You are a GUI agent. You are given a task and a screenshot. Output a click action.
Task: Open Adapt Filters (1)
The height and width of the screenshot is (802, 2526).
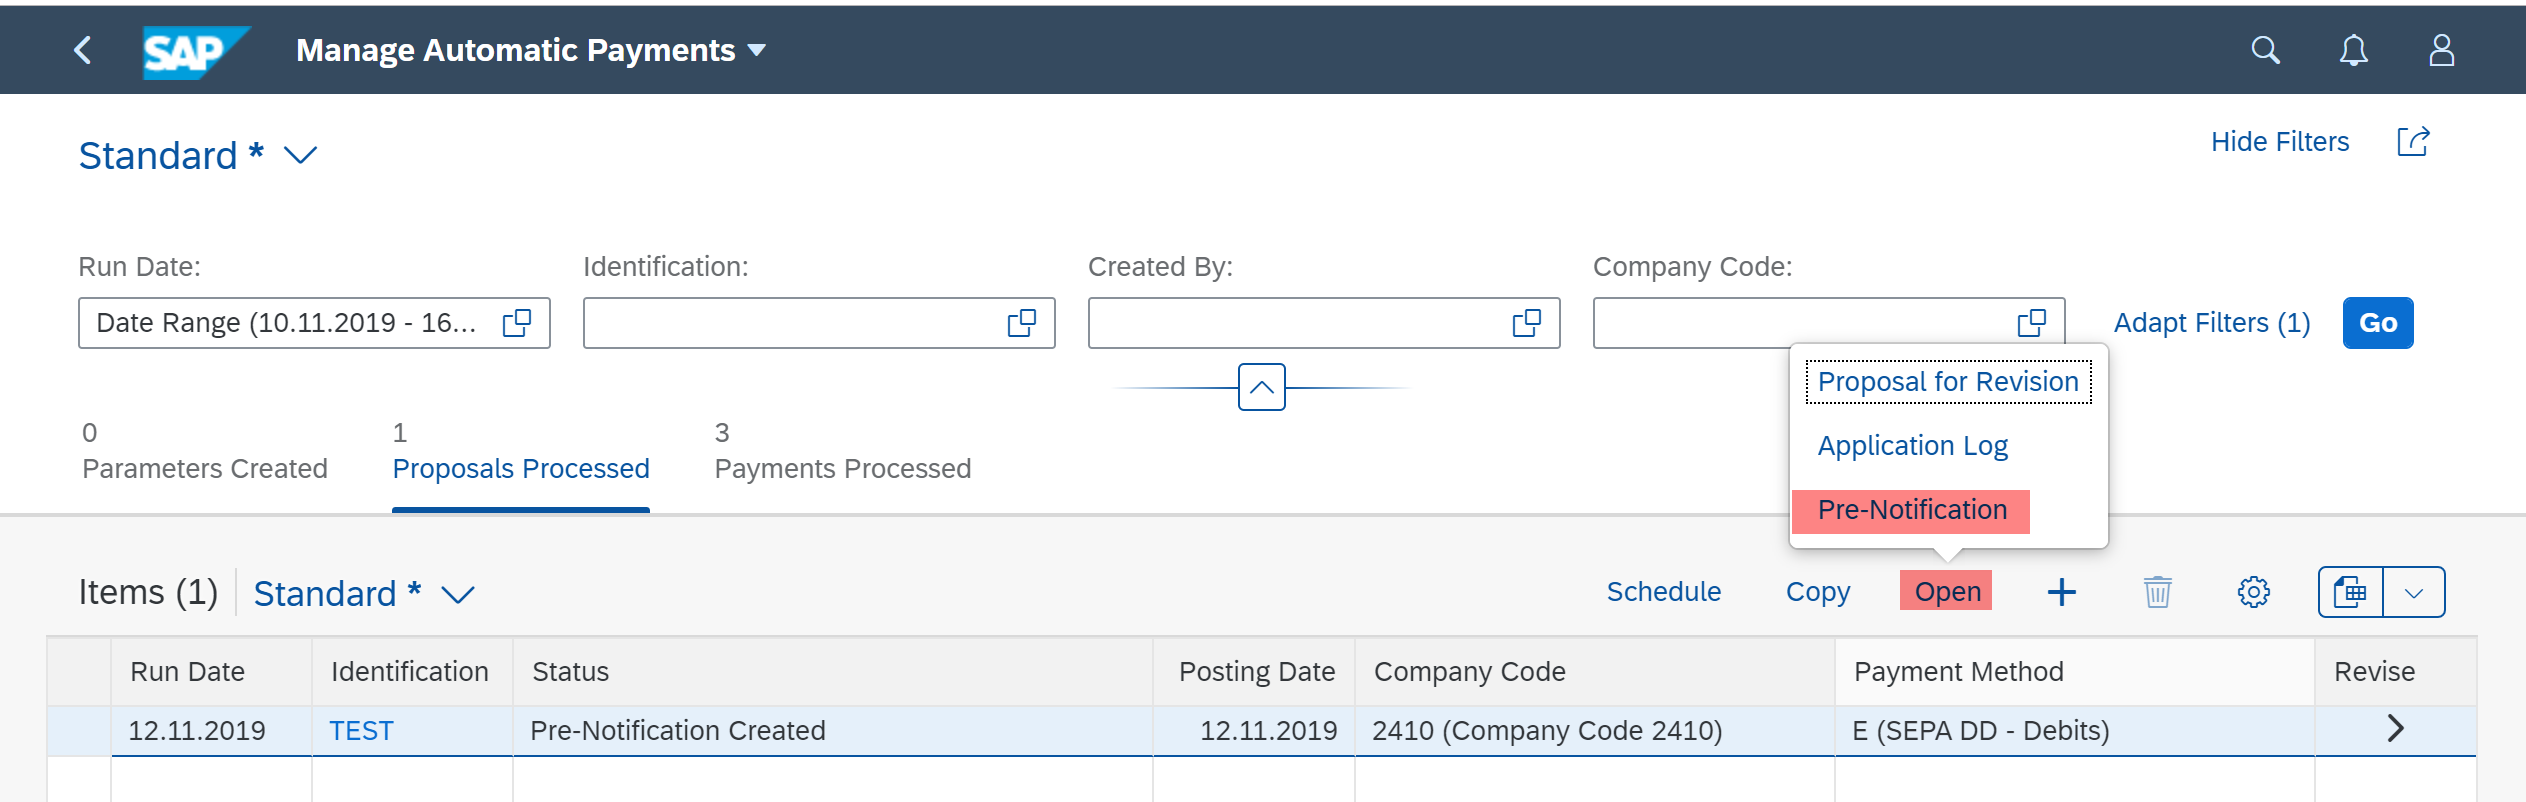pyautogui.click(x=2211, y=323)
